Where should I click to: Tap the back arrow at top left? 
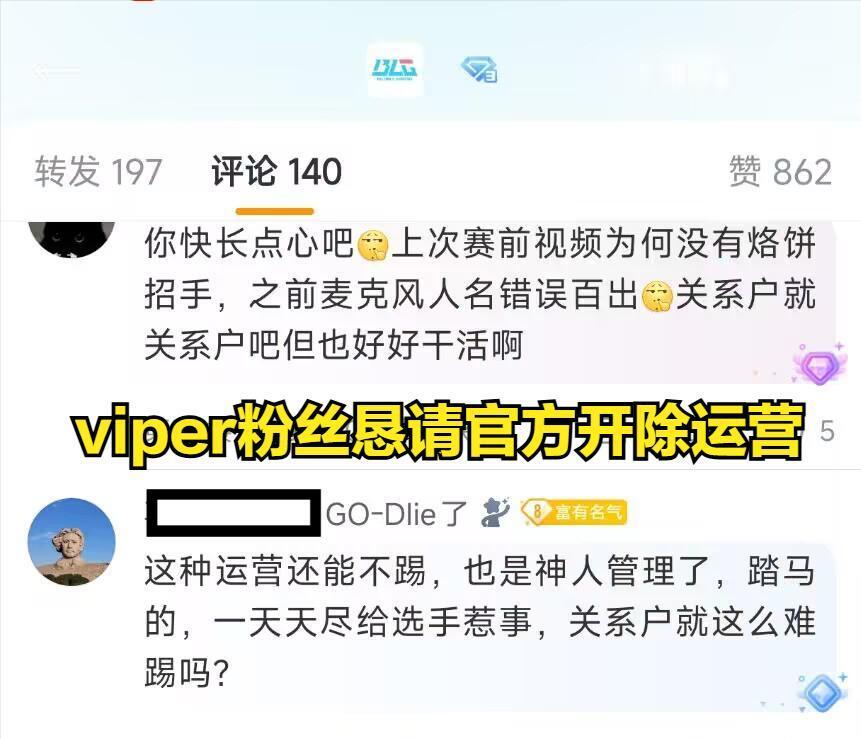coord(57,70)
